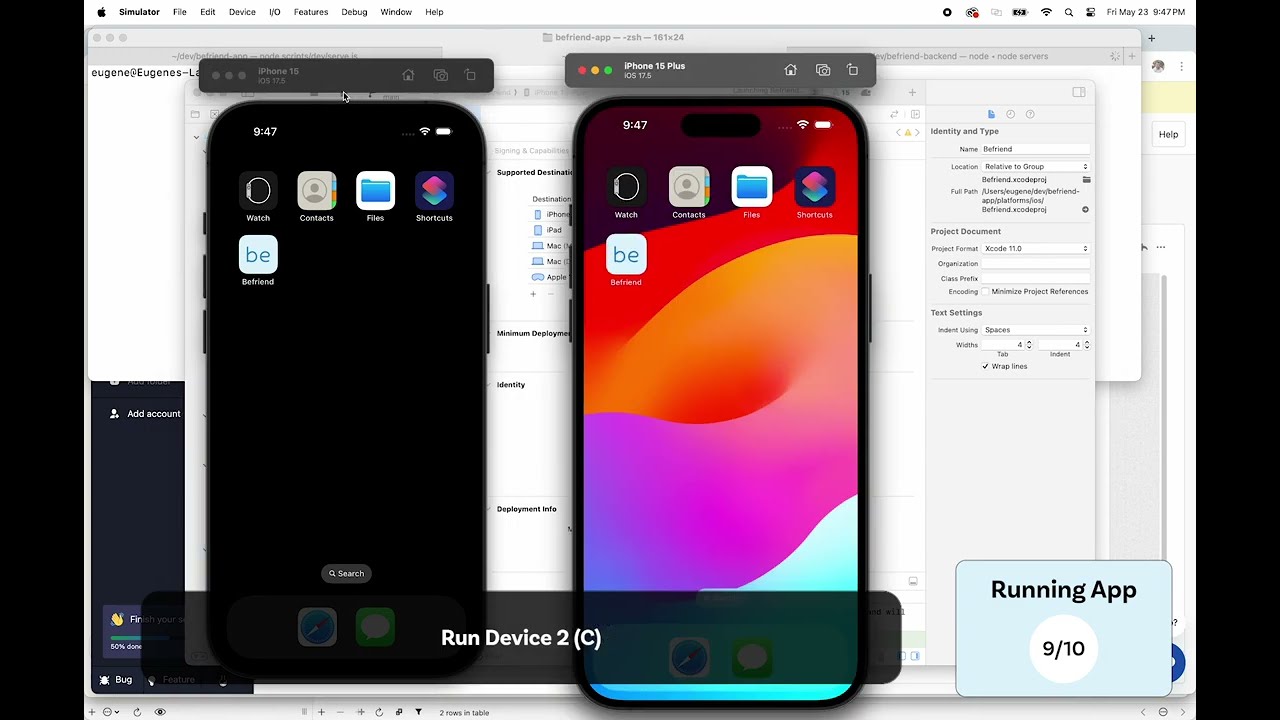The width and height of the screenshot is (1280, 720).
Task: Click the Class Prefix input field
Action: (1035, 279)
